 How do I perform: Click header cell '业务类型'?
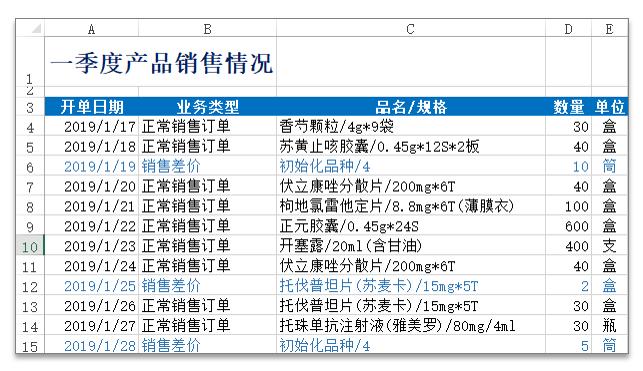click(x=207, y=107)
